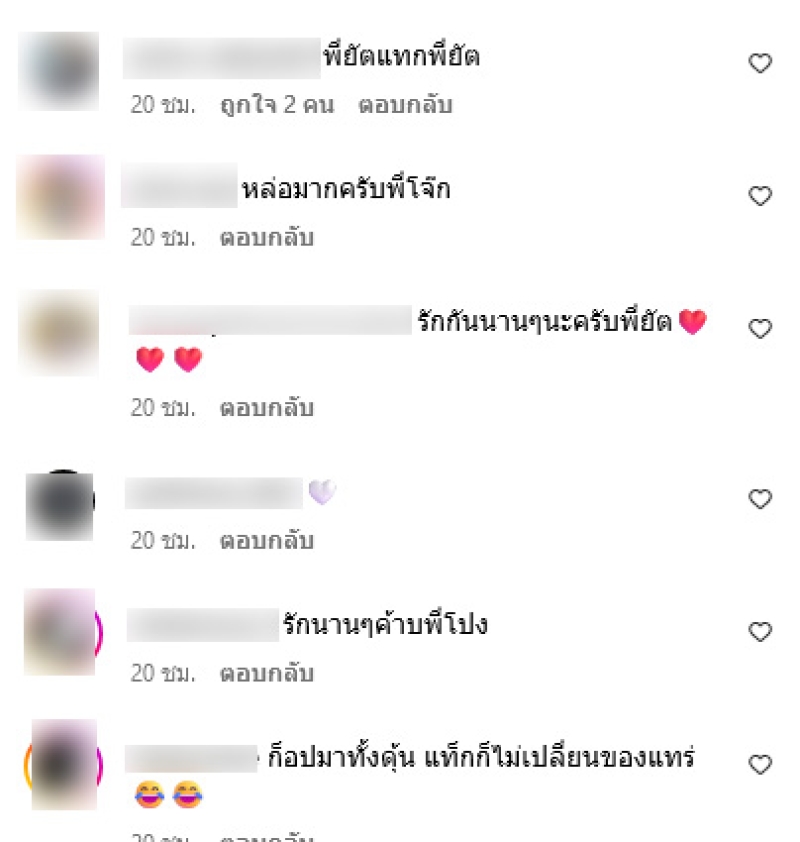Like the comment "พี่ยัตแทกพี่ยัต"
This screenshot has height=842, width=800.
pyautogui.click(x=760, y=63)
